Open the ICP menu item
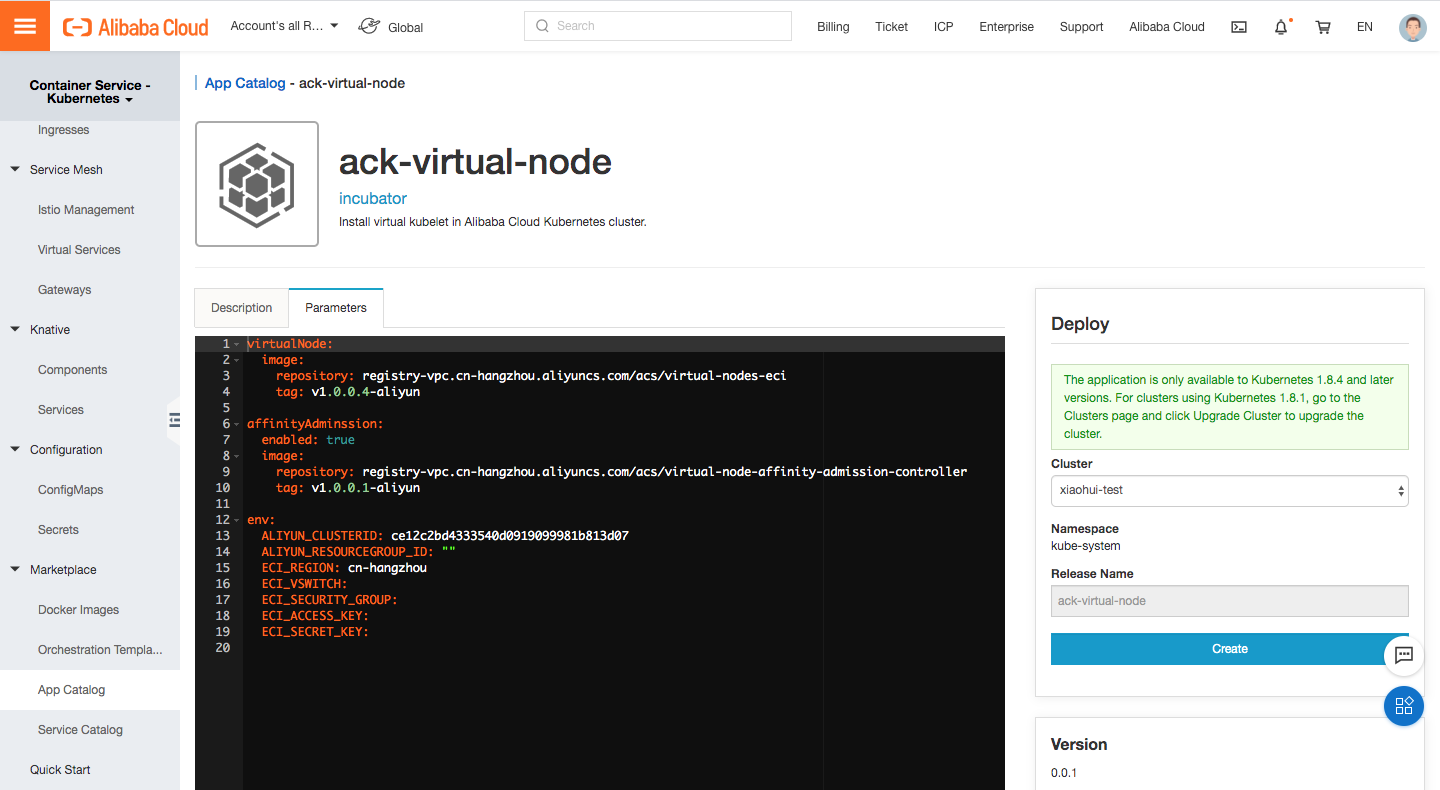The width and height of the screenshot is (1440, 790). click(944, 27)
